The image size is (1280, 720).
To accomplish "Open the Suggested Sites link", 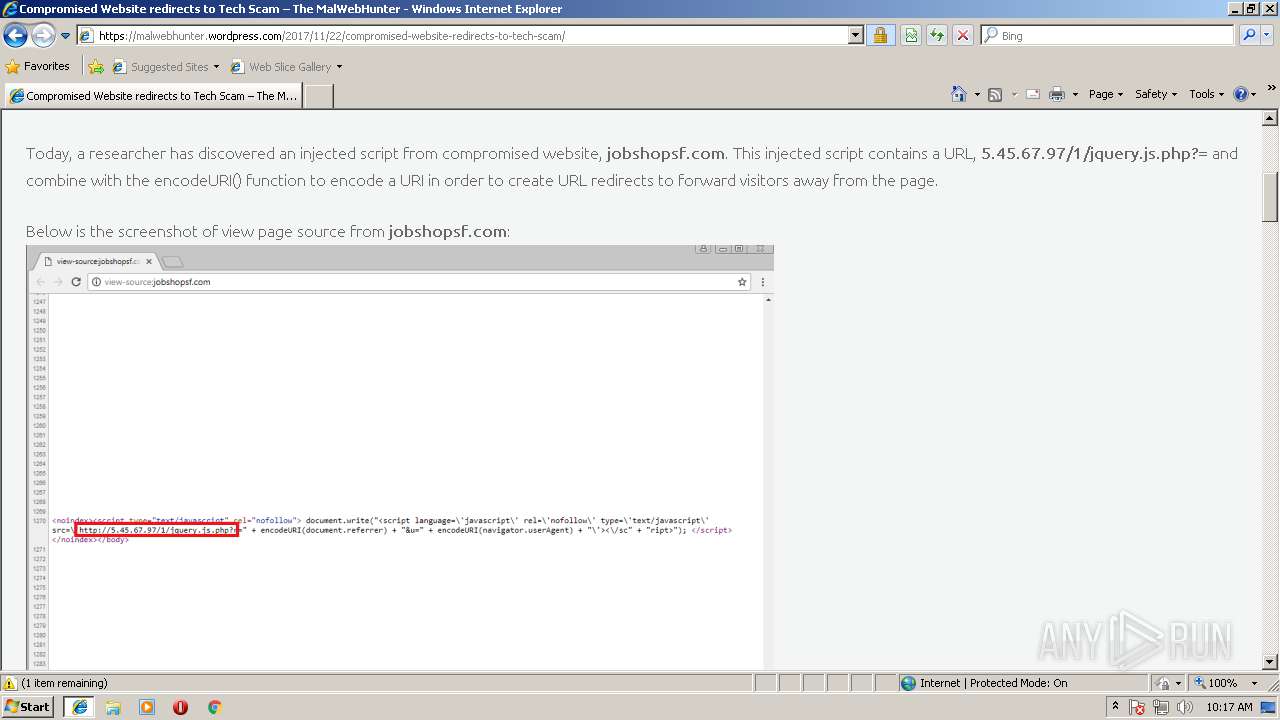I will click(165, 67).
